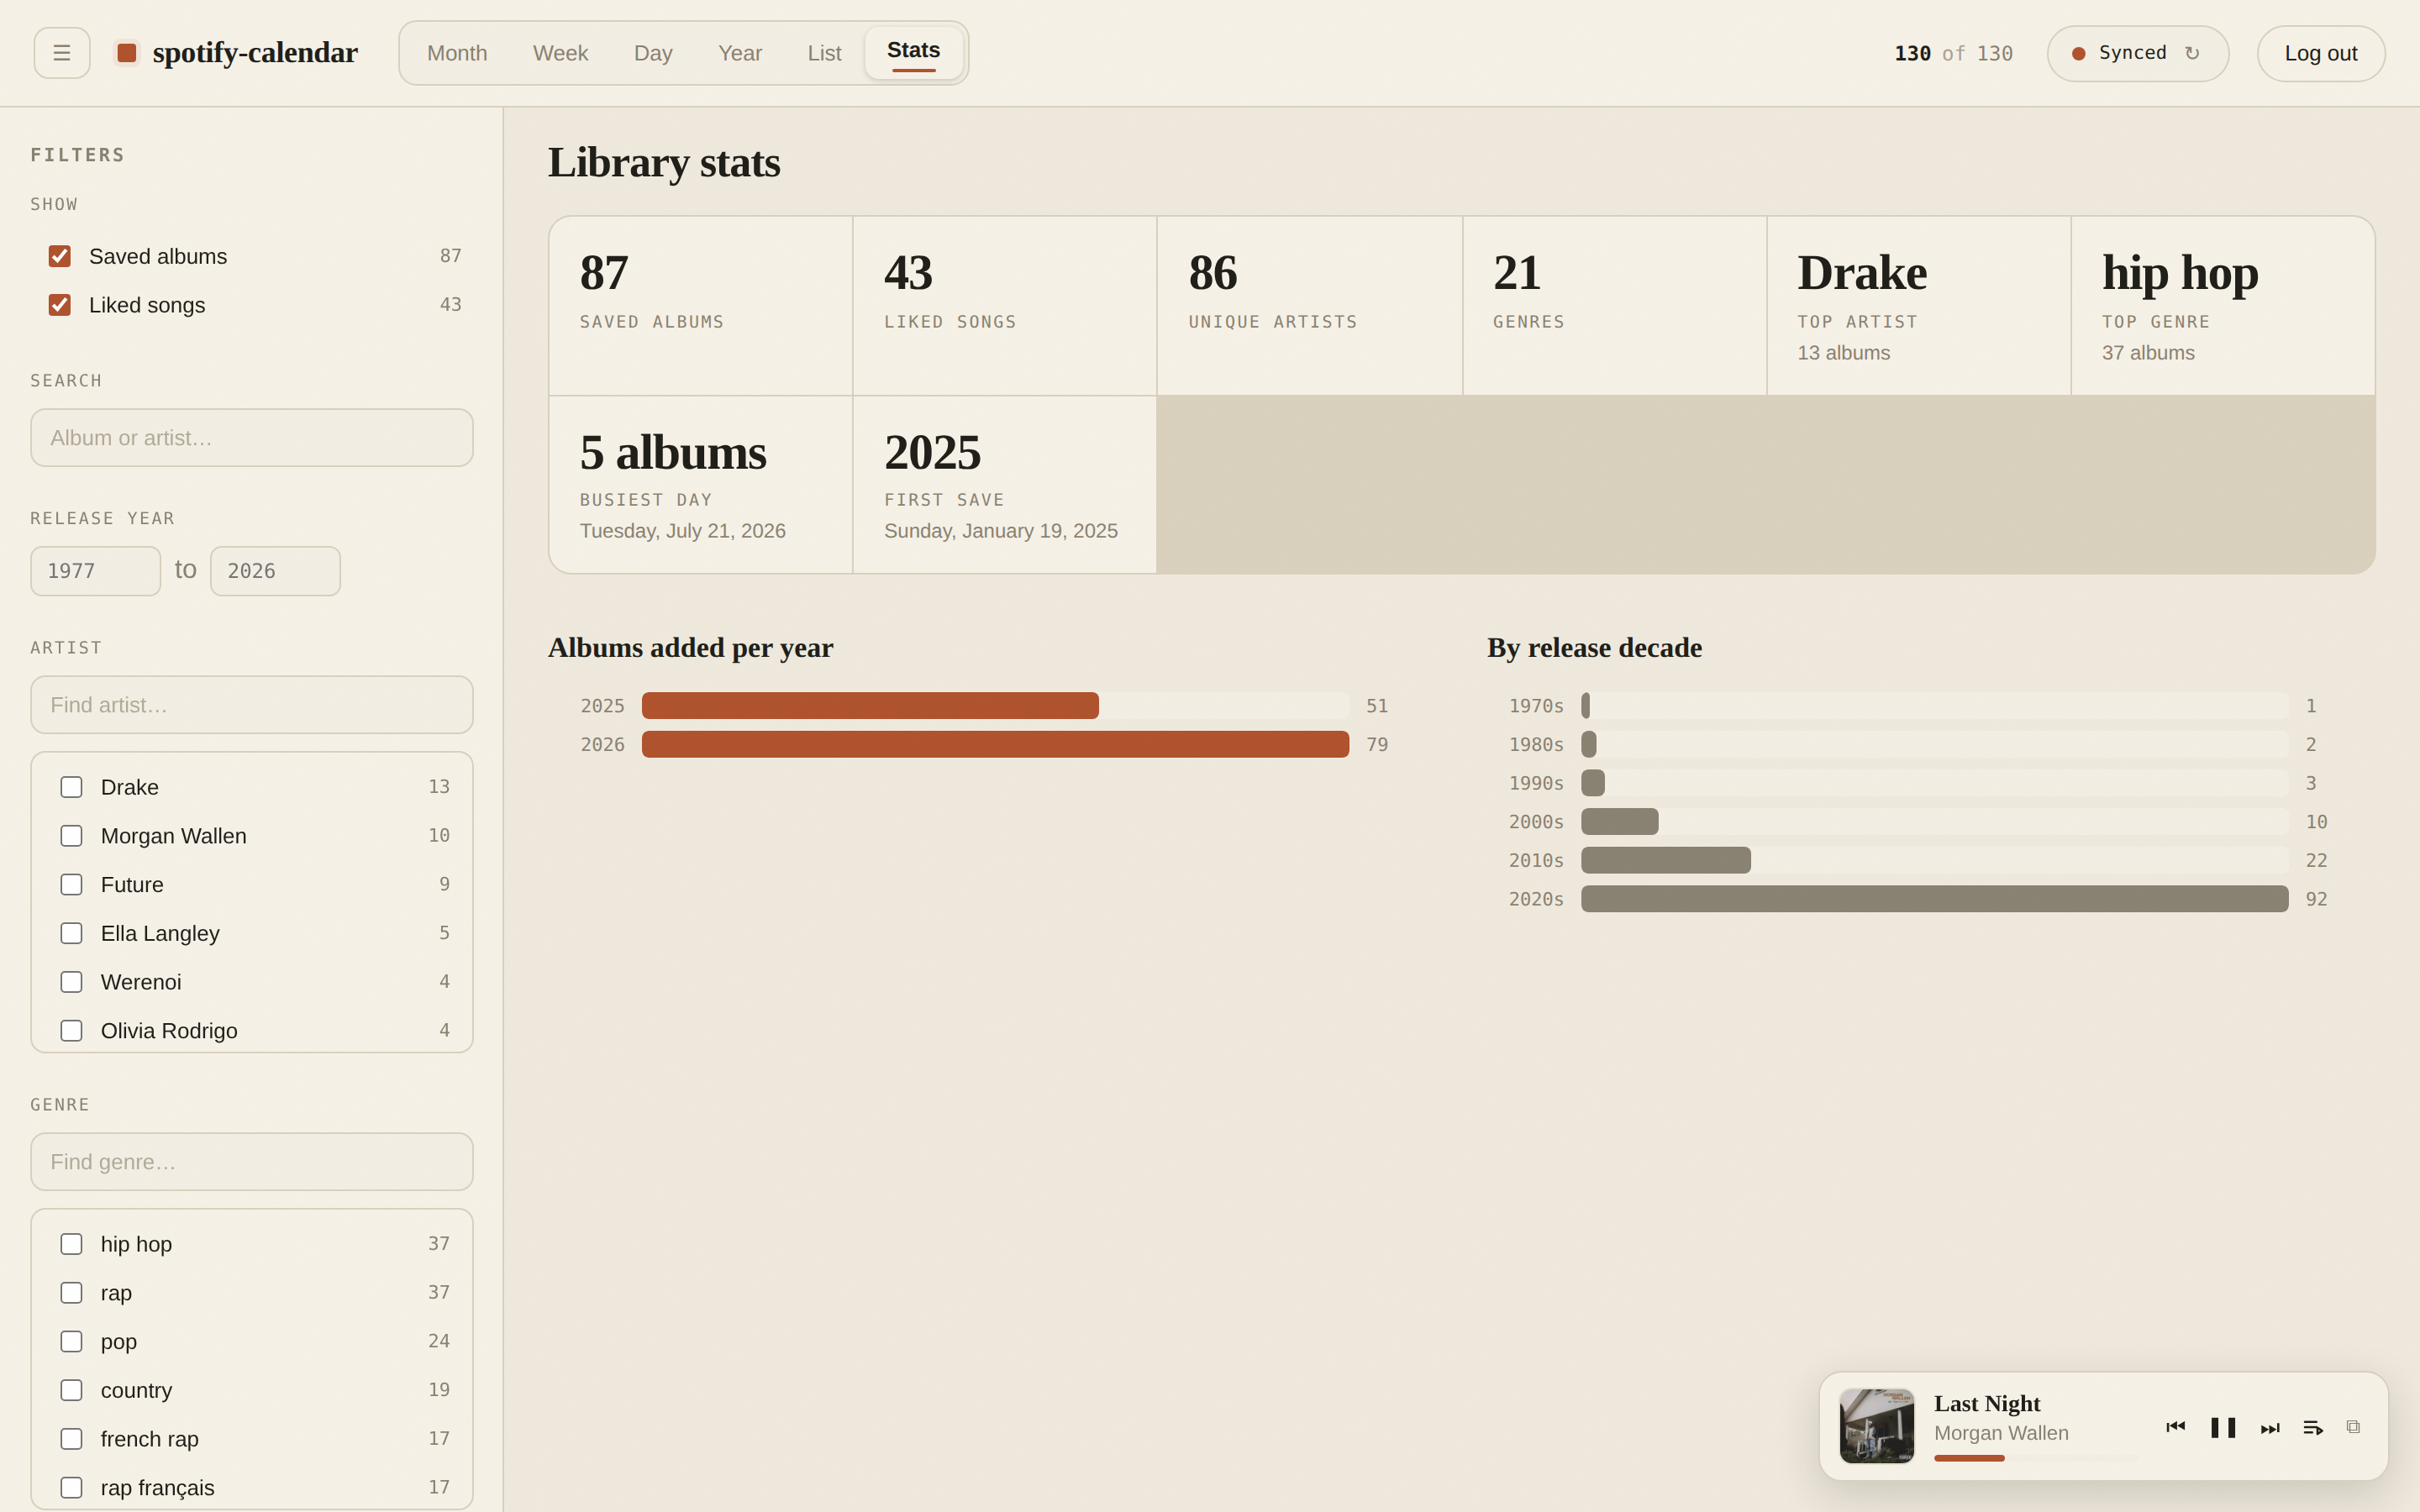
Task: Check the rap genre checkbox
Action: click(x=71, y=1293)
